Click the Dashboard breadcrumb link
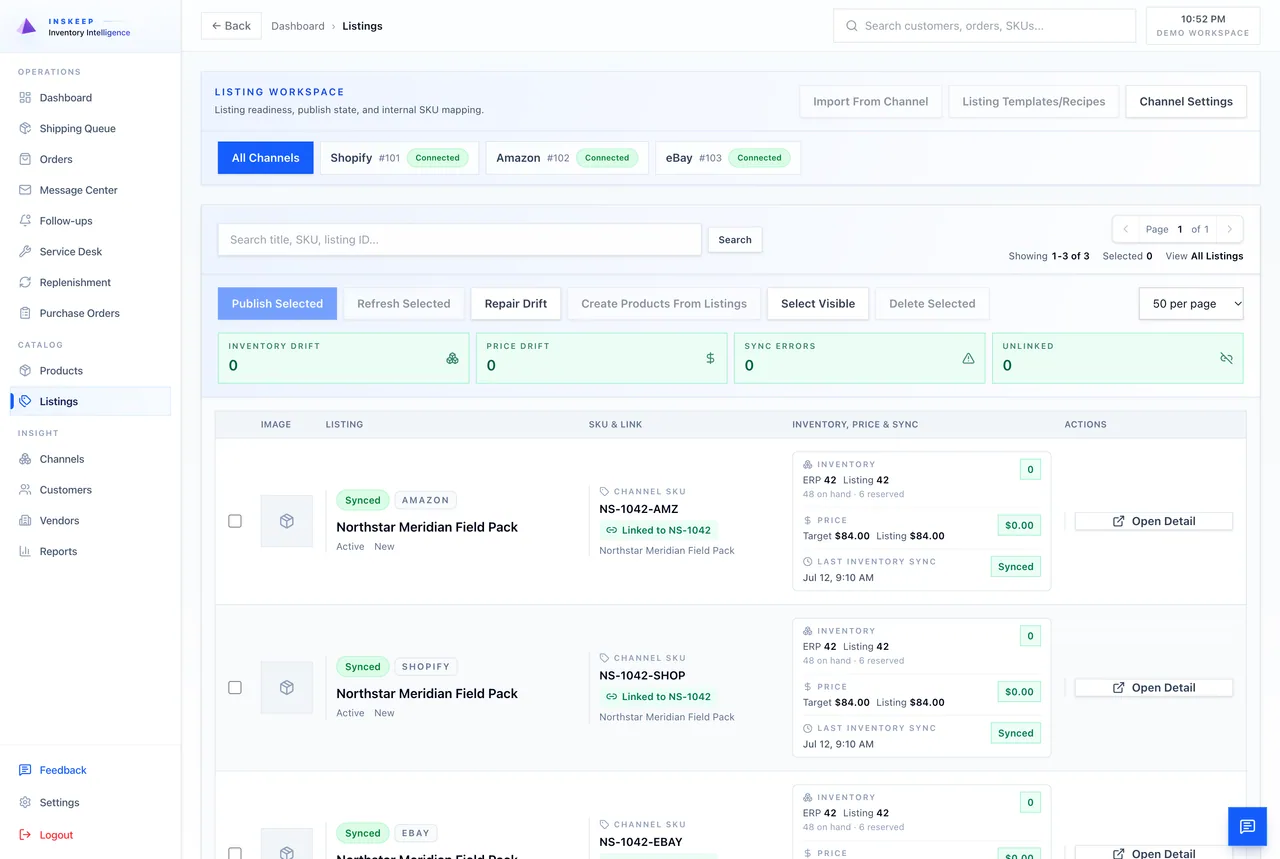Image resolution: width=1280 pixels, height=859 pixels. coord(298,26)
